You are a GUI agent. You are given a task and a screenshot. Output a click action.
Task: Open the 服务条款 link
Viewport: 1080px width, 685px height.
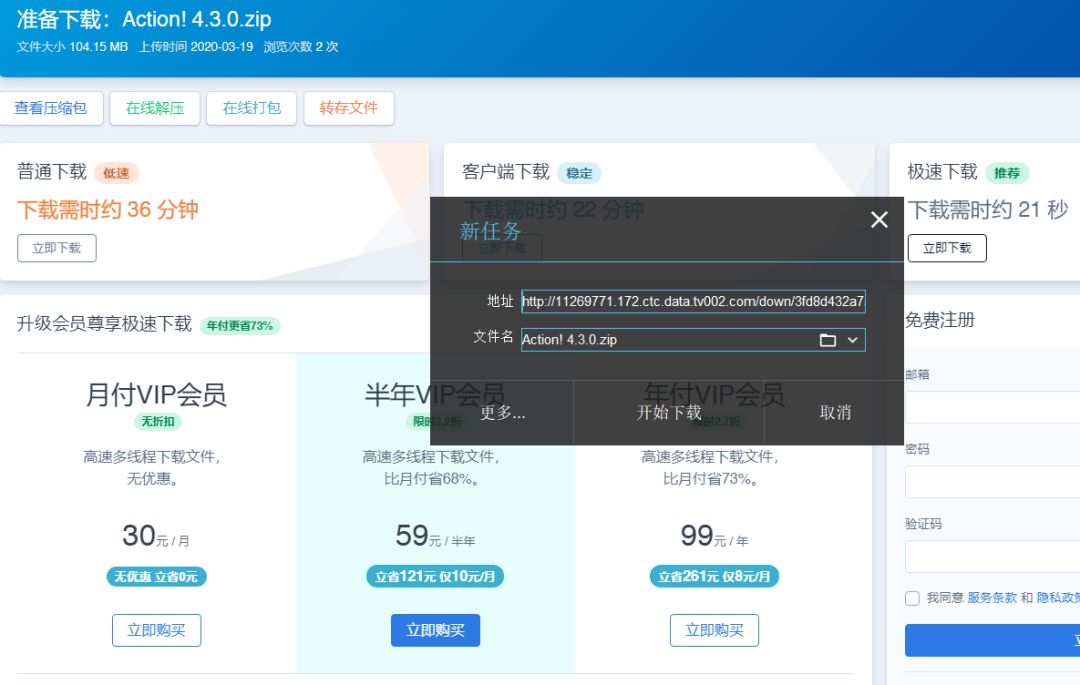click(x=992, y=598)
